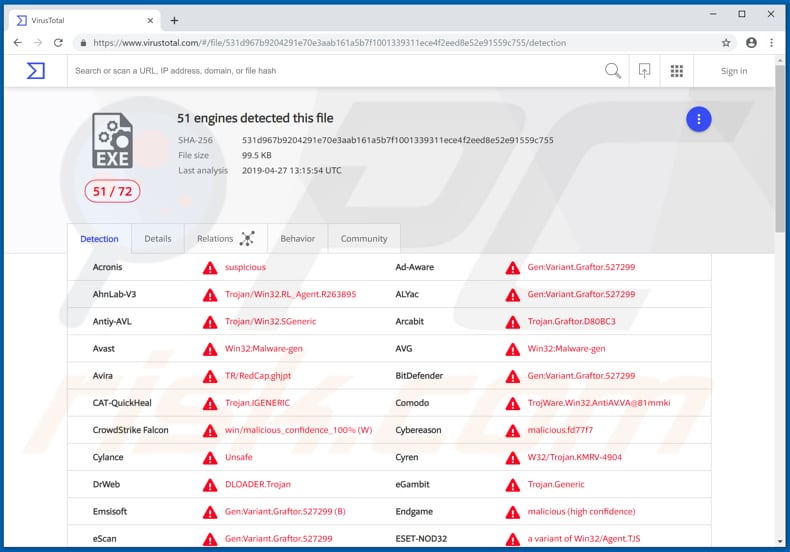Open Chrome three-dot menu
This screenshot has height=552, width=790.
point(771,43)
